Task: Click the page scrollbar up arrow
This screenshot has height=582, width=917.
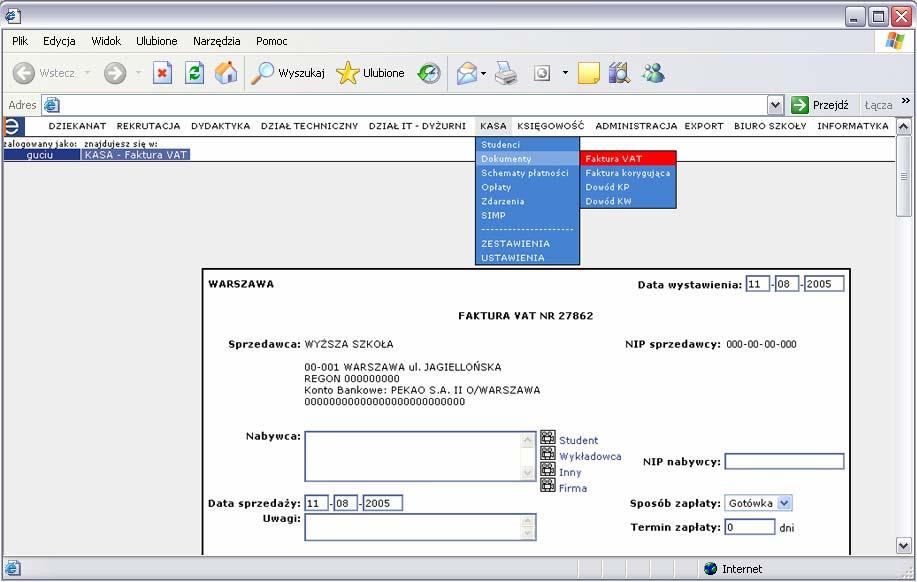Action: [x=904, y=126]
